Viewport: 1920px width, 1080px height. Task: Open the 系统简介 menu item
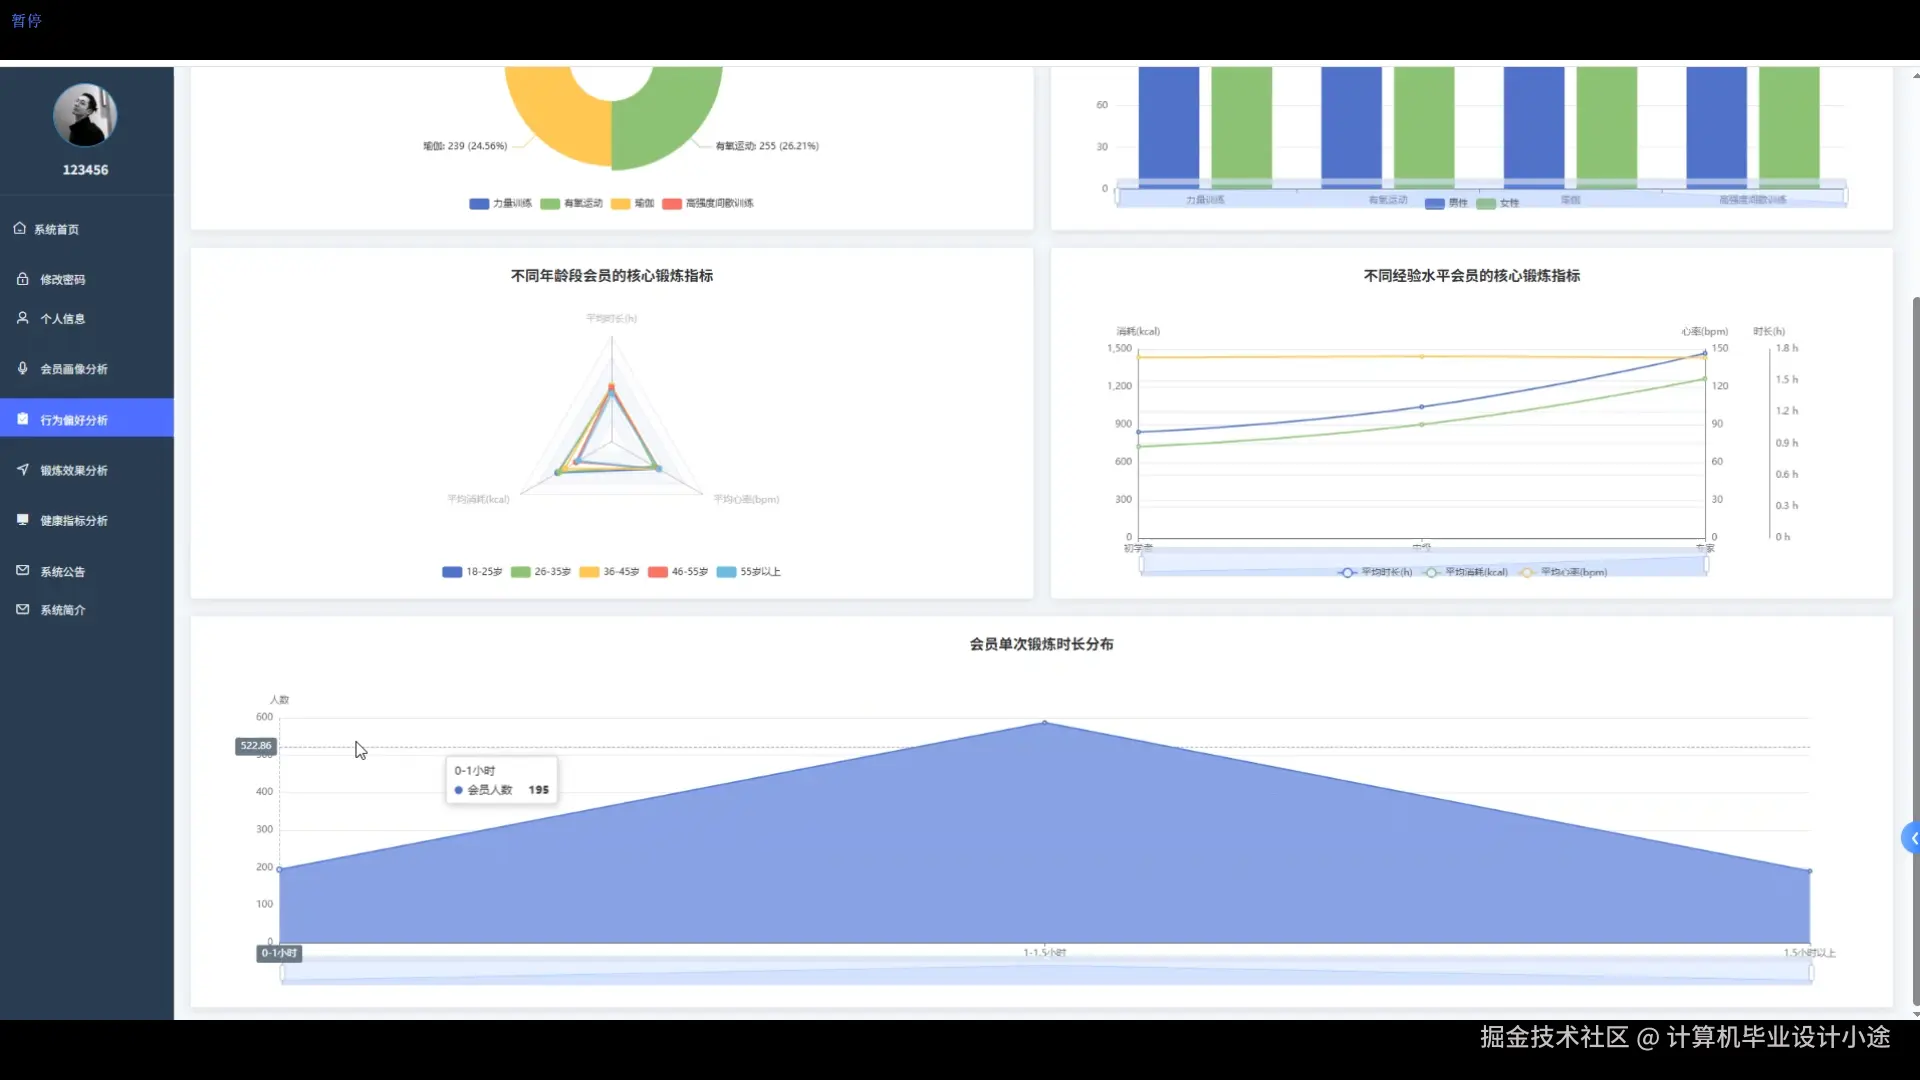(62, 610)
